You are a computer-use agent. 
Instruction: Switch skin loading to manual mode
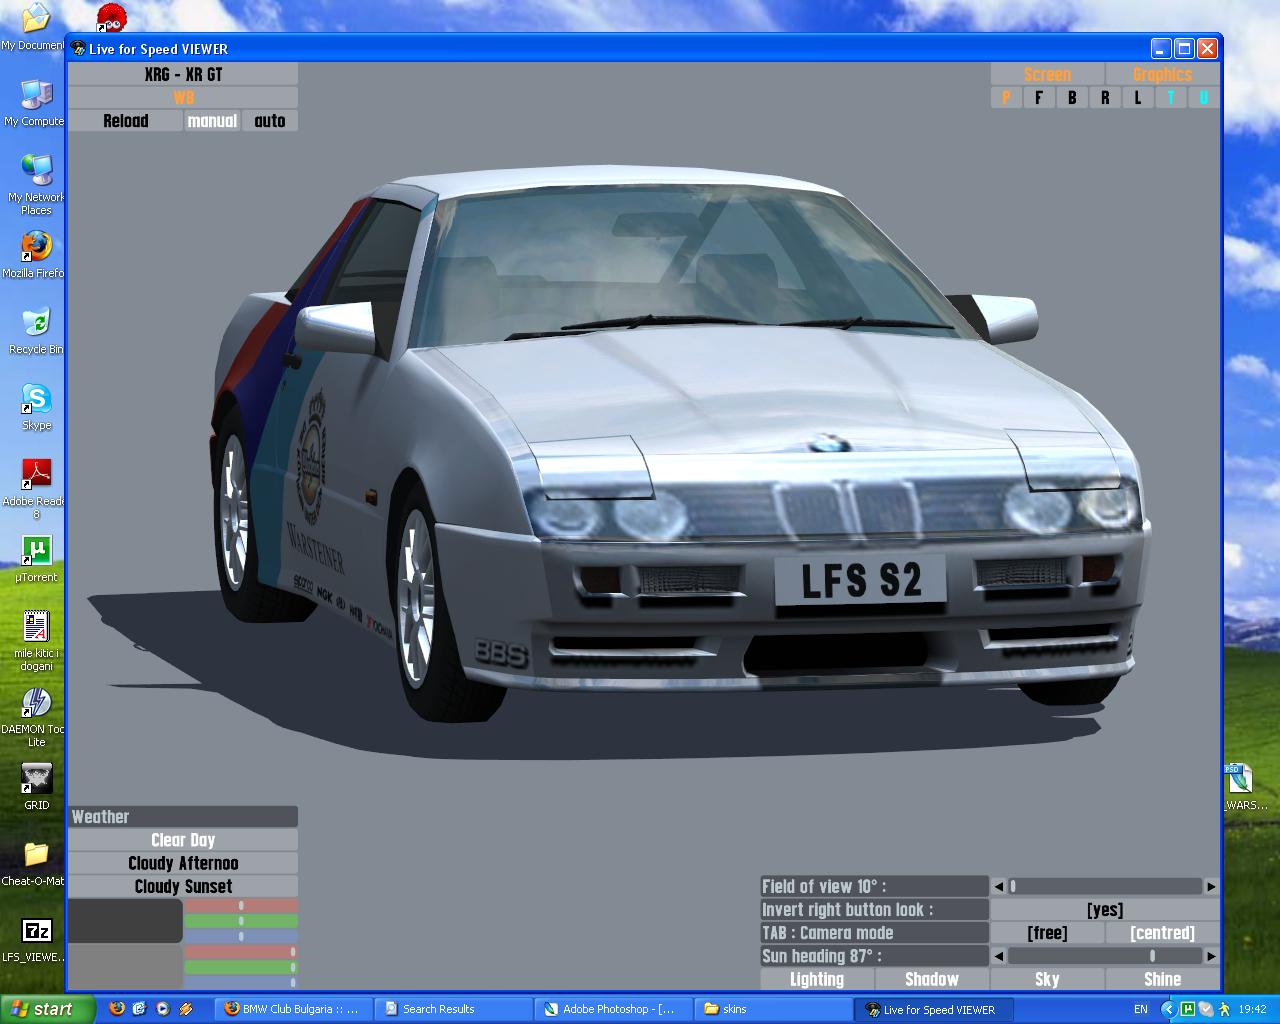point(212,121)
